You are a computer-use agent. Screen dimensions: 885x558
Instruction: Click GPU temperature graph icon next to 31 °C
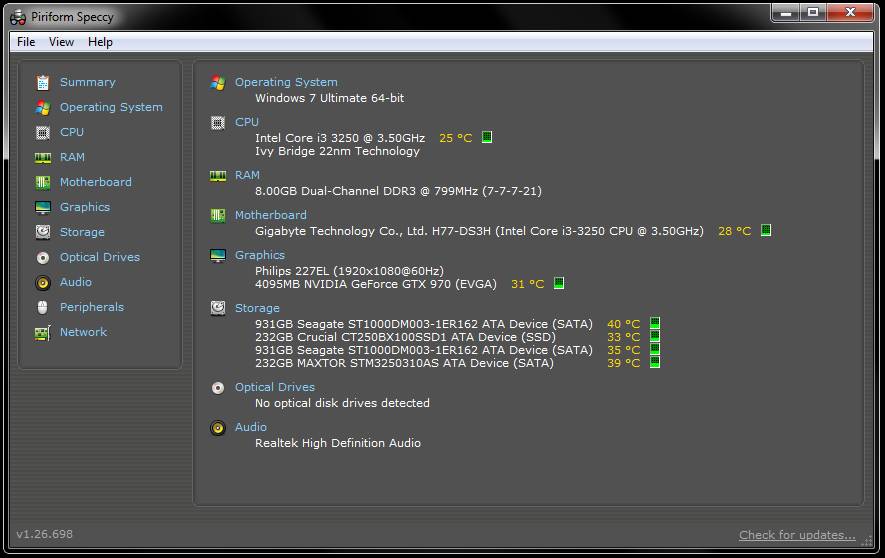[x=559, y=283]
